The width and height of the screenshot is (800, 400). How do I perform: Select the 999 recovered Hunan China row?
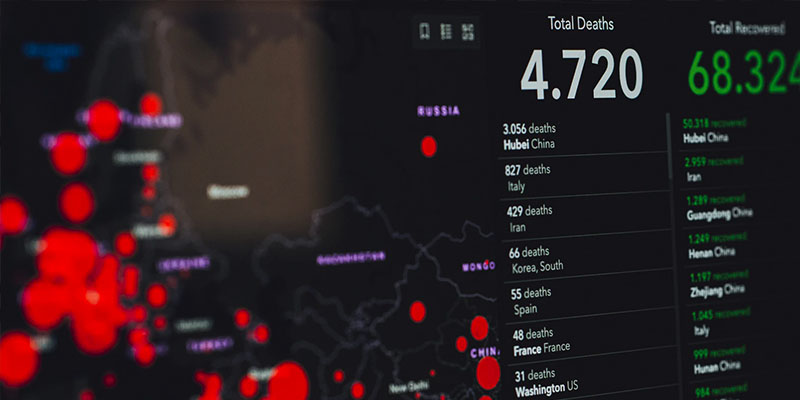[x=745, y=360]
